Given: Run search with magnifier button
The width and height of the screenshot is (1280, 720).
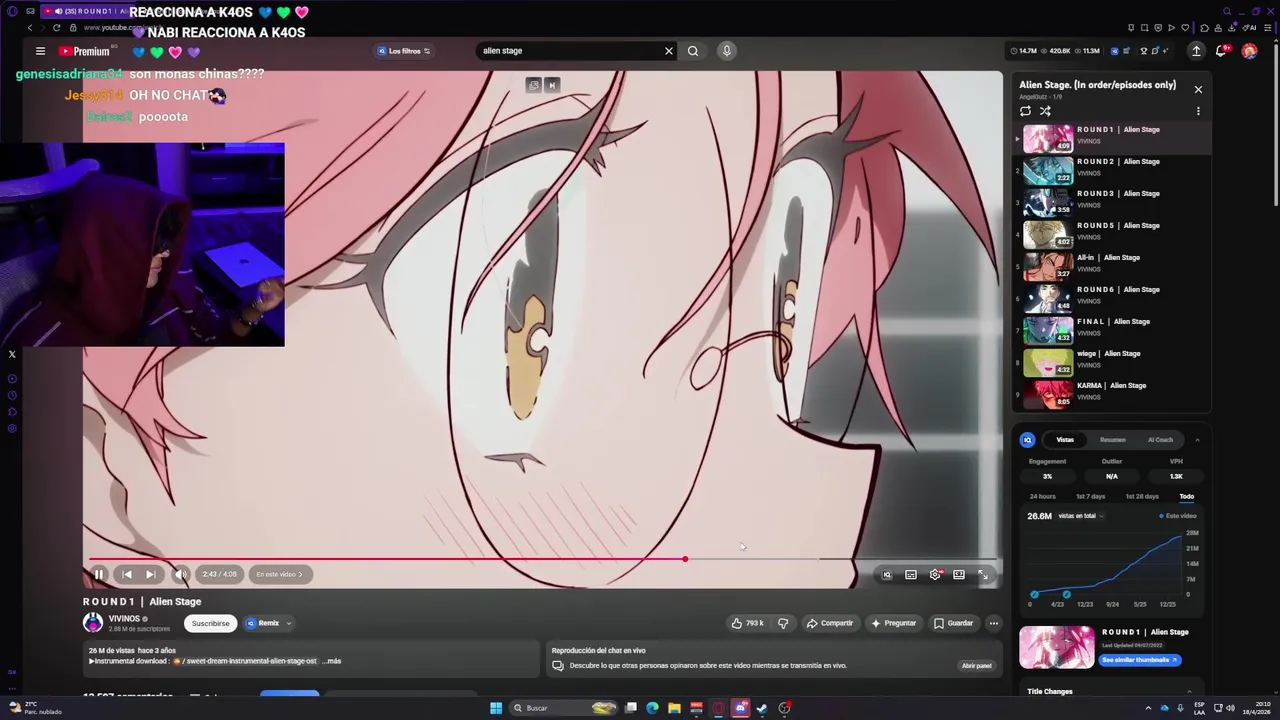Looking at the screenshot, I should (693, 51).
